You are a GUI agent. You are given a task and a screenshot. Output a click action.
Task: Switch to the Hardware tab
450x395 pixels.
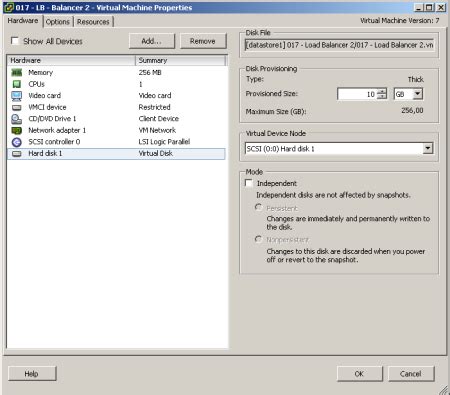pyautogui.click(x=23, y=21)
